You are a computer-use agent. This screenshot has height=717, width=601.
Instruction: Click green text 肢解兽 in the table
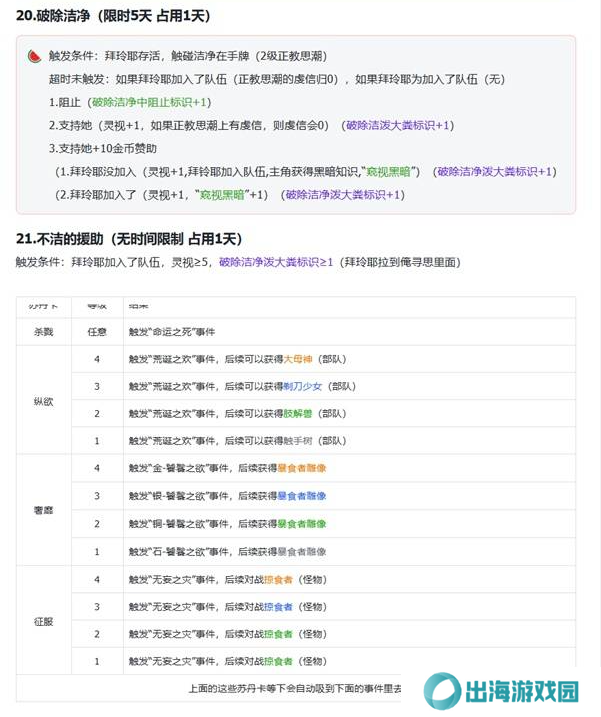click(x=298, y=414)
